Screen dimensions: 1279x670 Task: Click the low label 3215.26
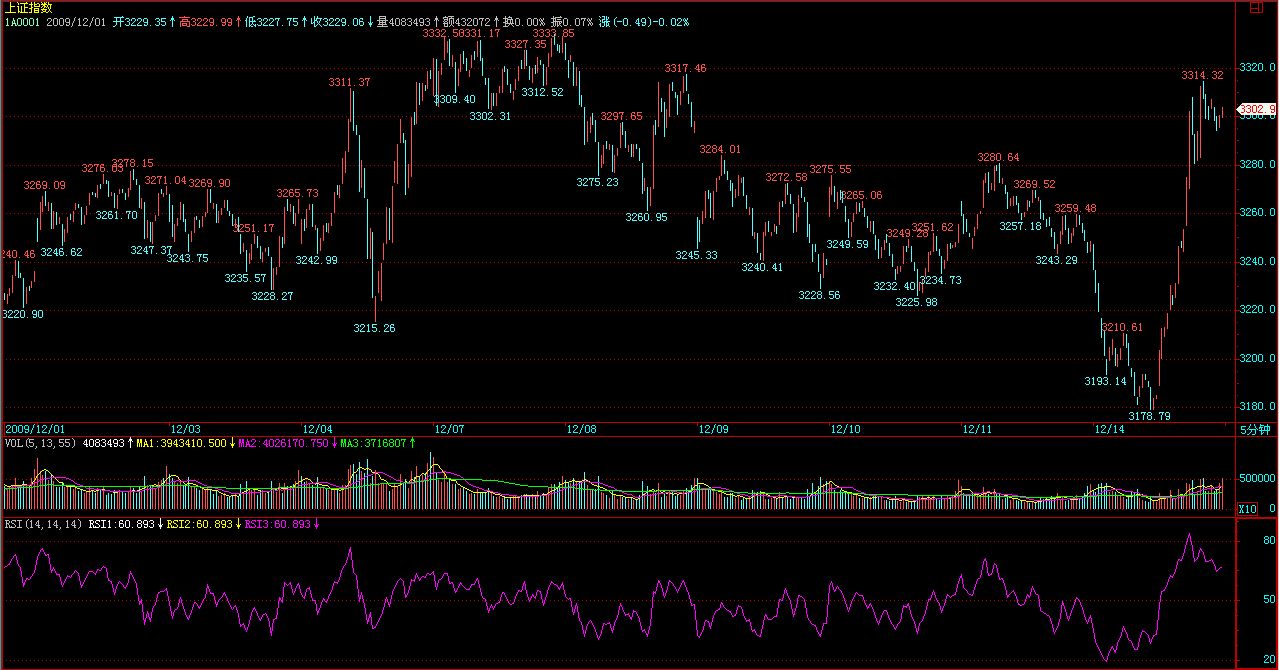click(x=374, y=328)
